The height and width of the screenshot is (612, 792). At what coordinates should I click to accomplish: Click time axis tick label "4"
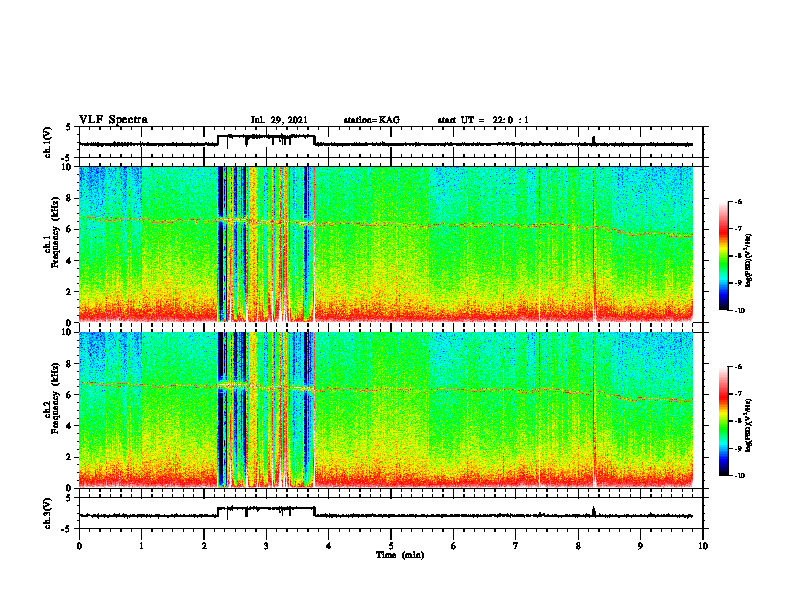pyautogui.click(x=329, y=546)
